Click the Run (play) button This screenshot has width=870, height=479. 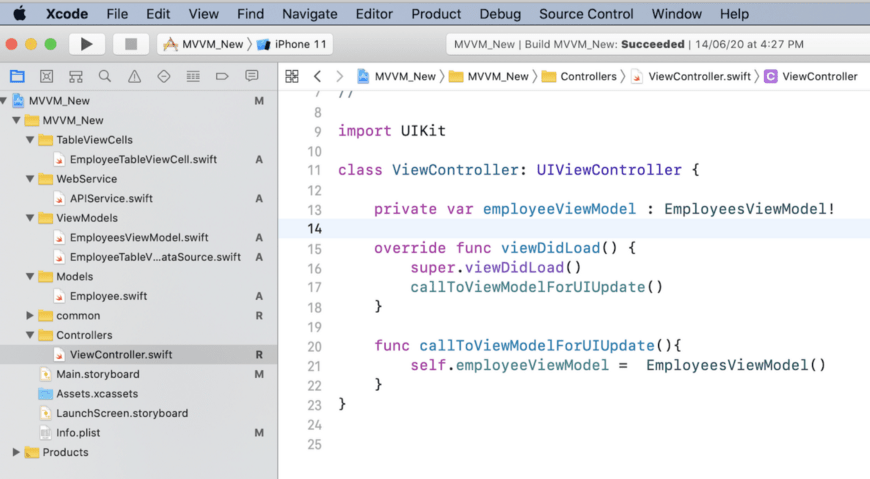[x=87, y=44]
